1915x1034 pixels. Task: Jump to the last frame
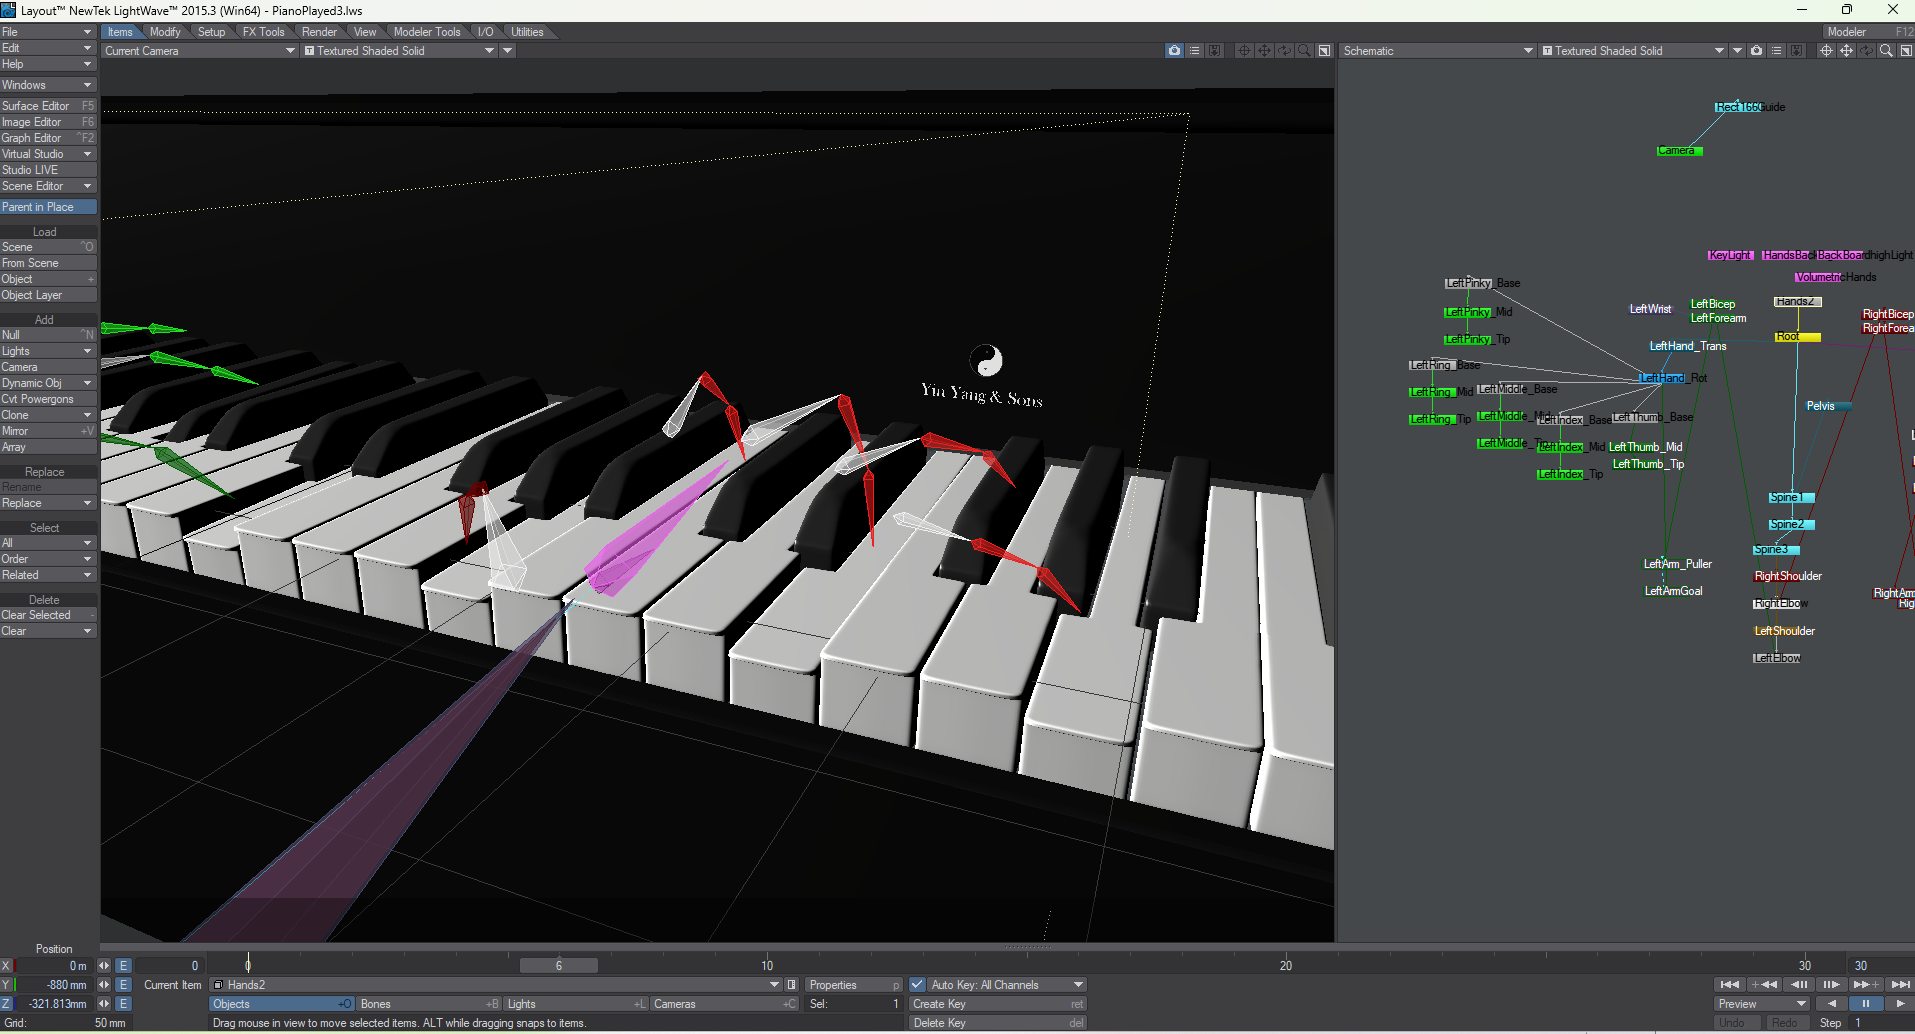click(x=1900, y=985)
